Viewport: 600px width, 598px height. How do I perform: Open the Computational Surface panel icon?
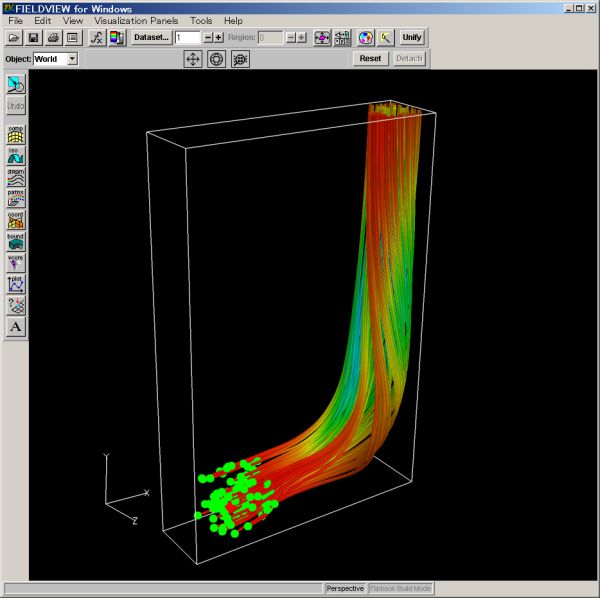coord(16,134)
